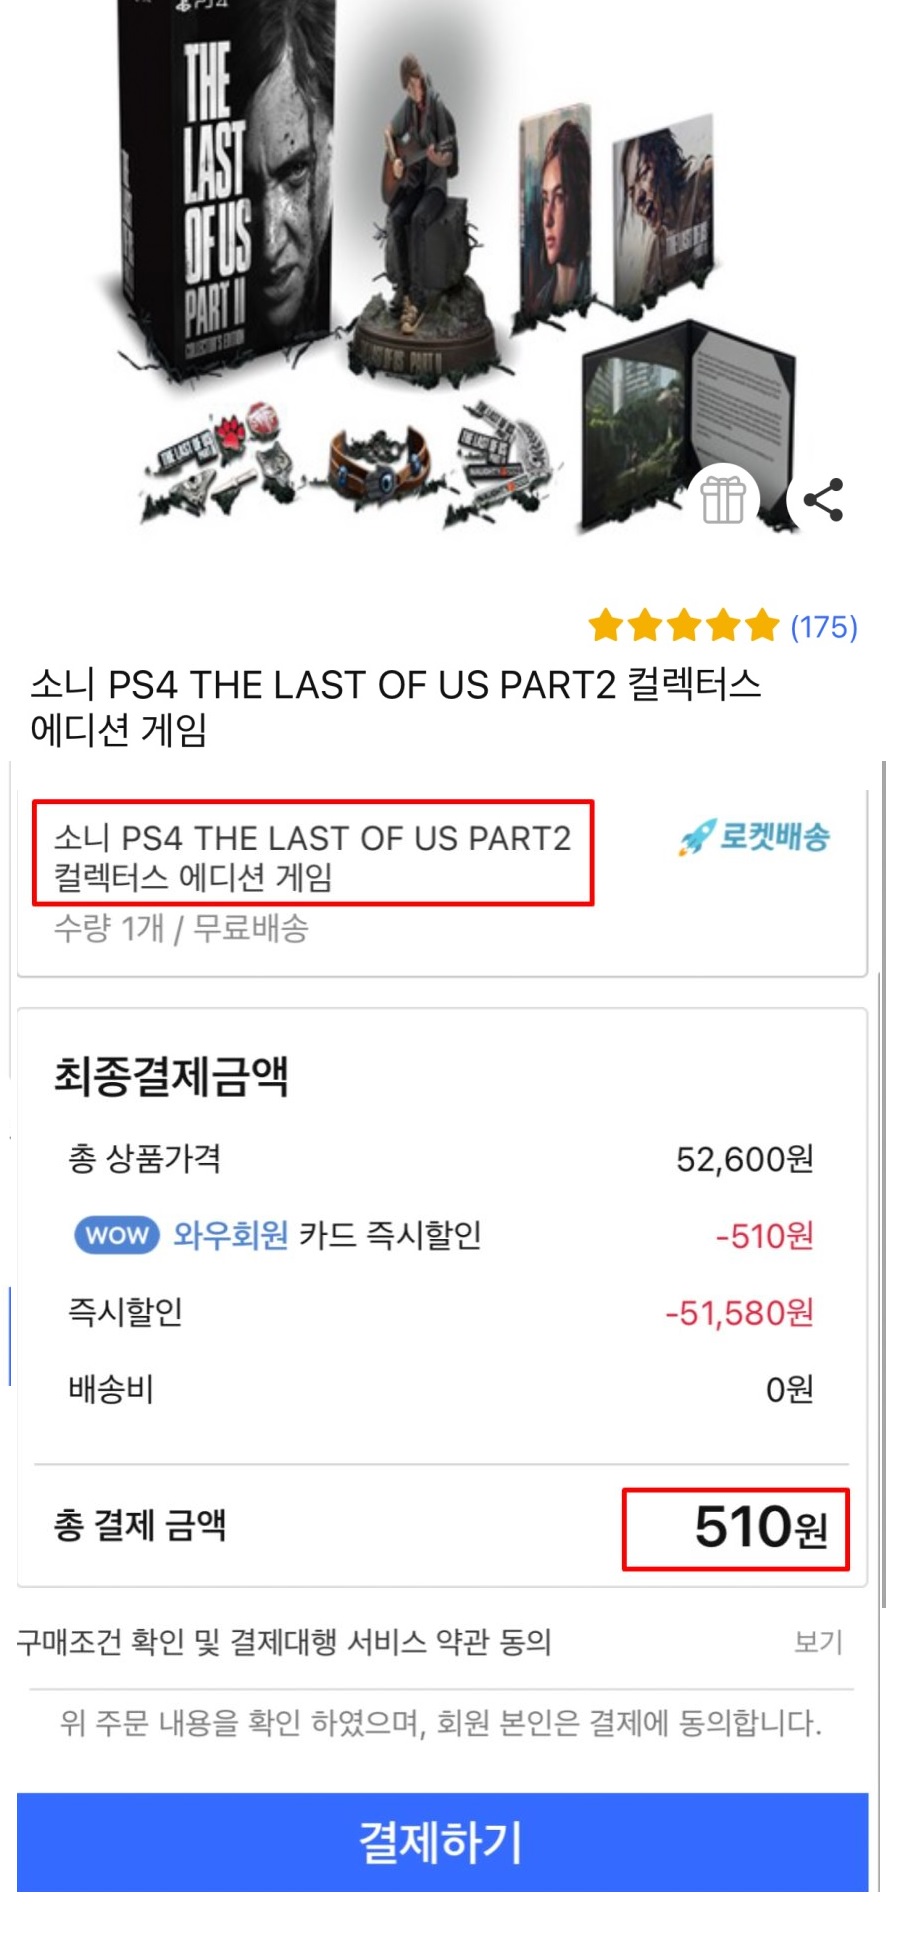Select the WOW membership badge icon
Image resolution: width=900 pixels, height=1948 pixels.
pyautogui.click(x=116, y=1235)
